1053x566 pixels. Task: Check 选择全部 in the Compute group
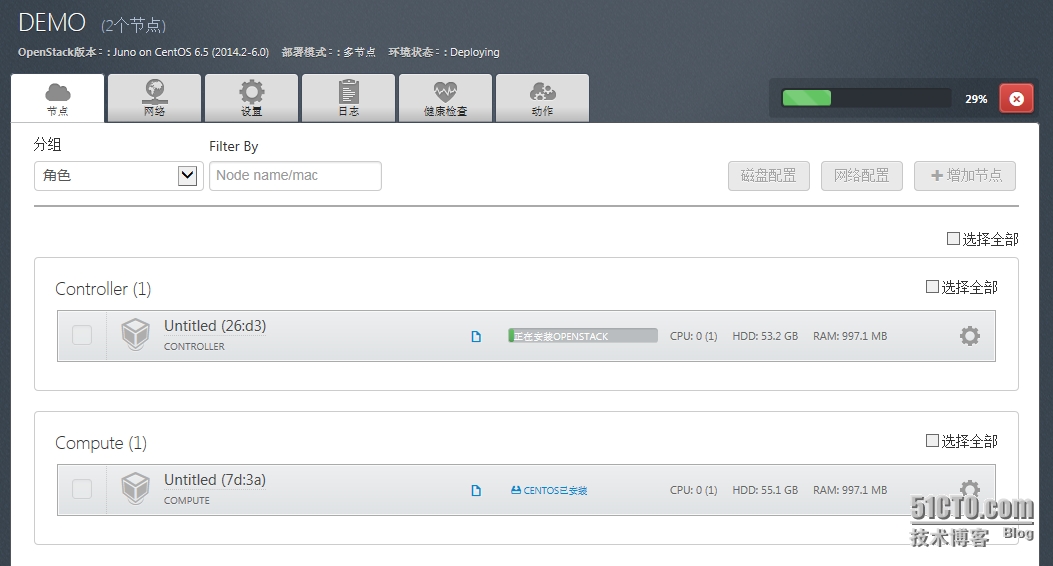point(932,440)
